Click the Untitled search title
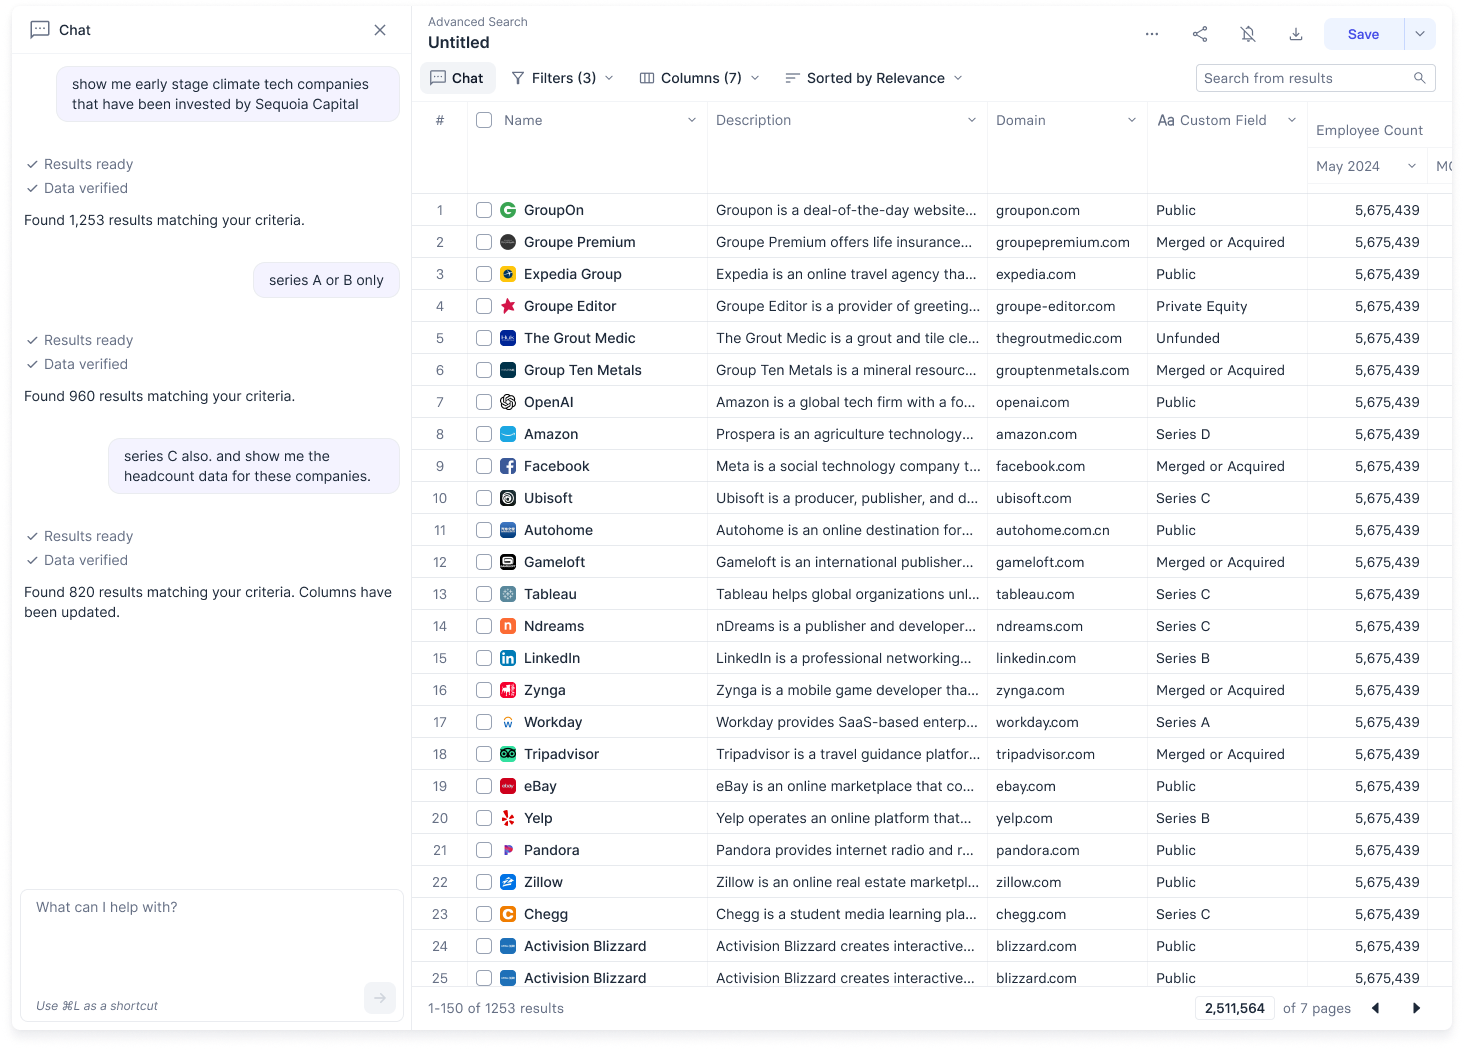Screen dimensions: 1464x1050 coord(459,42)
